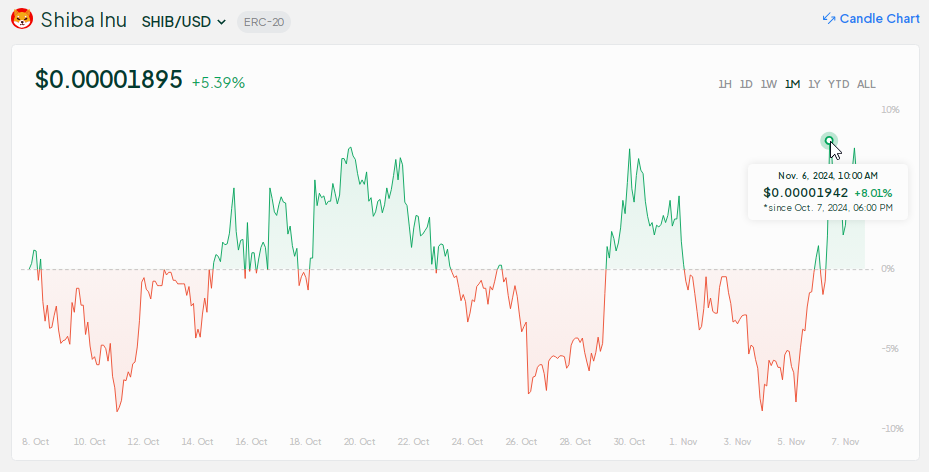Select the 1H time range
Image resolution: width=929 pixels, height=472 pixels.
[725, 84]
